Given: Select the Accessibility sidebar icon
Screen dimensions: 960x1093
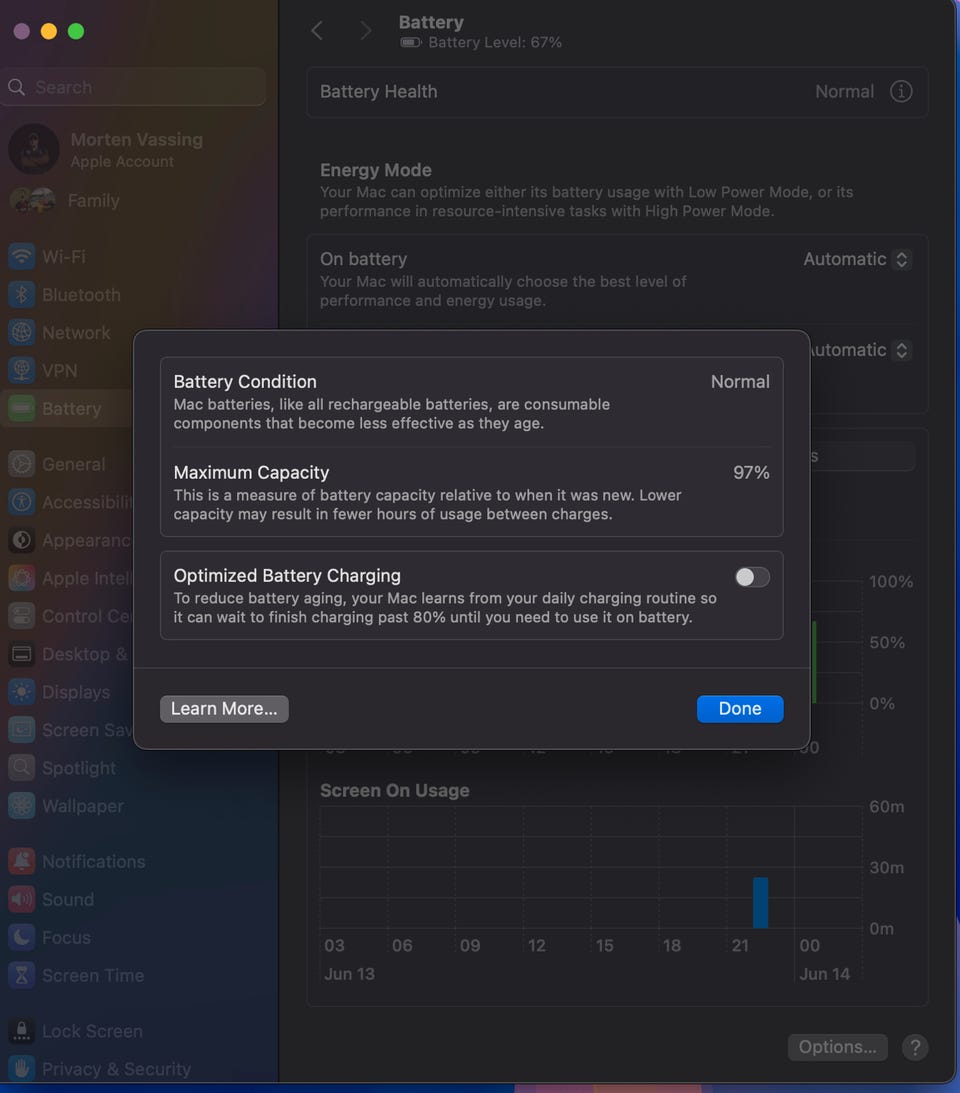Looking at the screenshot, I should (x=22, y=502).
